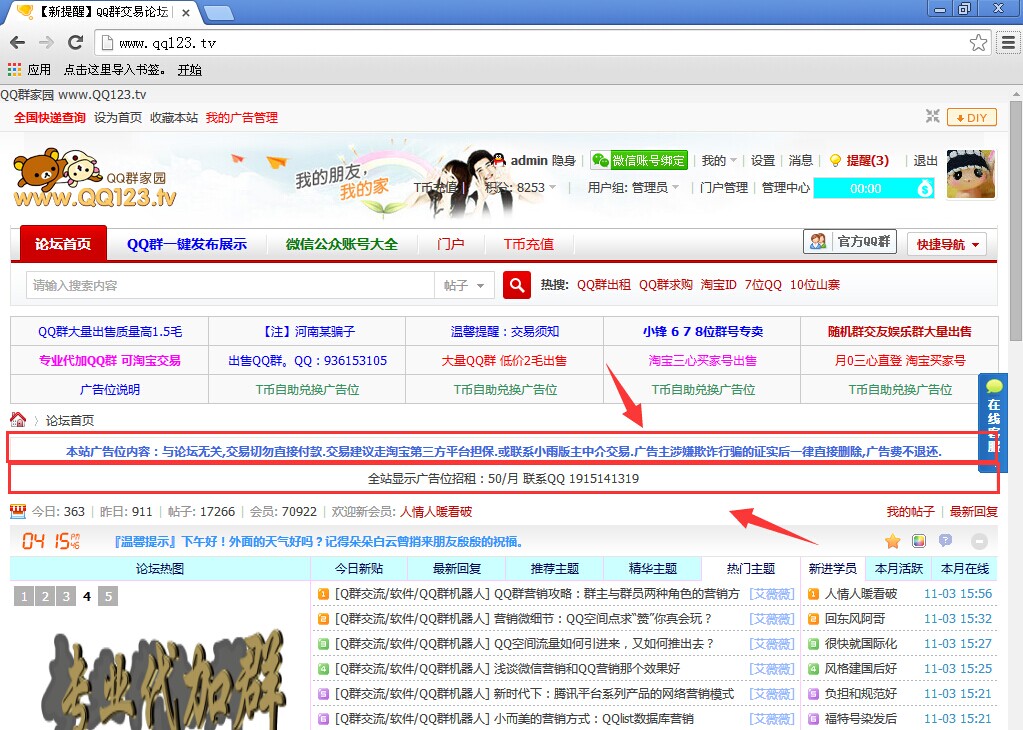
Task: Bookmark this page with the star icon
Action: [x=978, y=43]
